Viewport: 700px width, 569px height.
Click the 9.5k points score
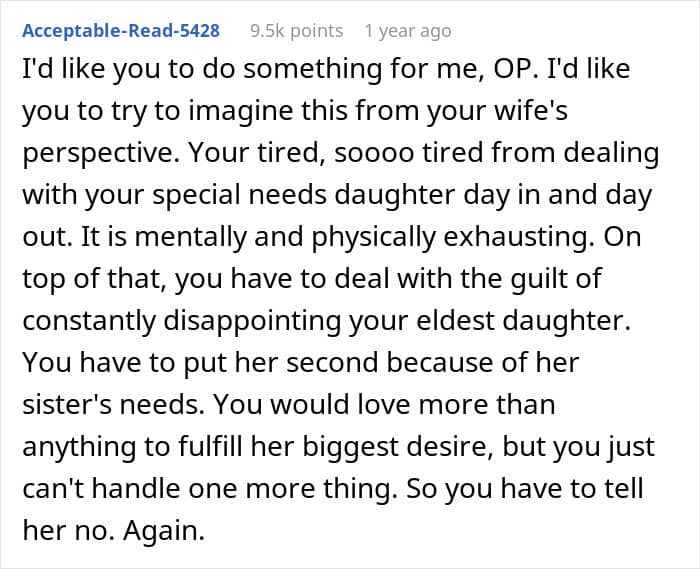pyautogui.click(x=297, y=31)
